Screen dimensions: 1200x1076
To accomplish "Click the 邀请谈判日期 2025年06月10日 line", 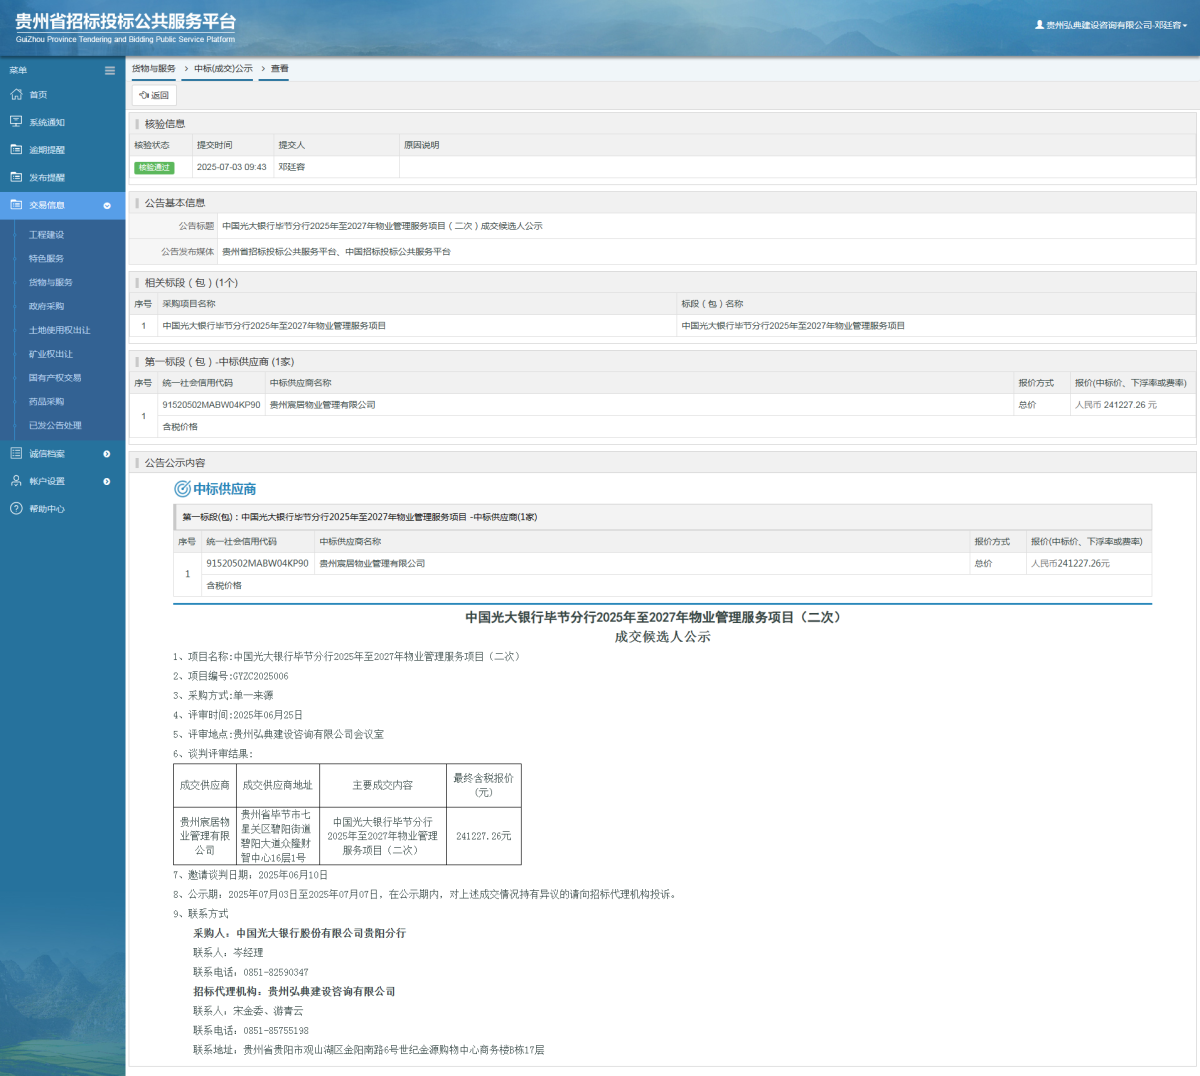I will tap(250, 875).
